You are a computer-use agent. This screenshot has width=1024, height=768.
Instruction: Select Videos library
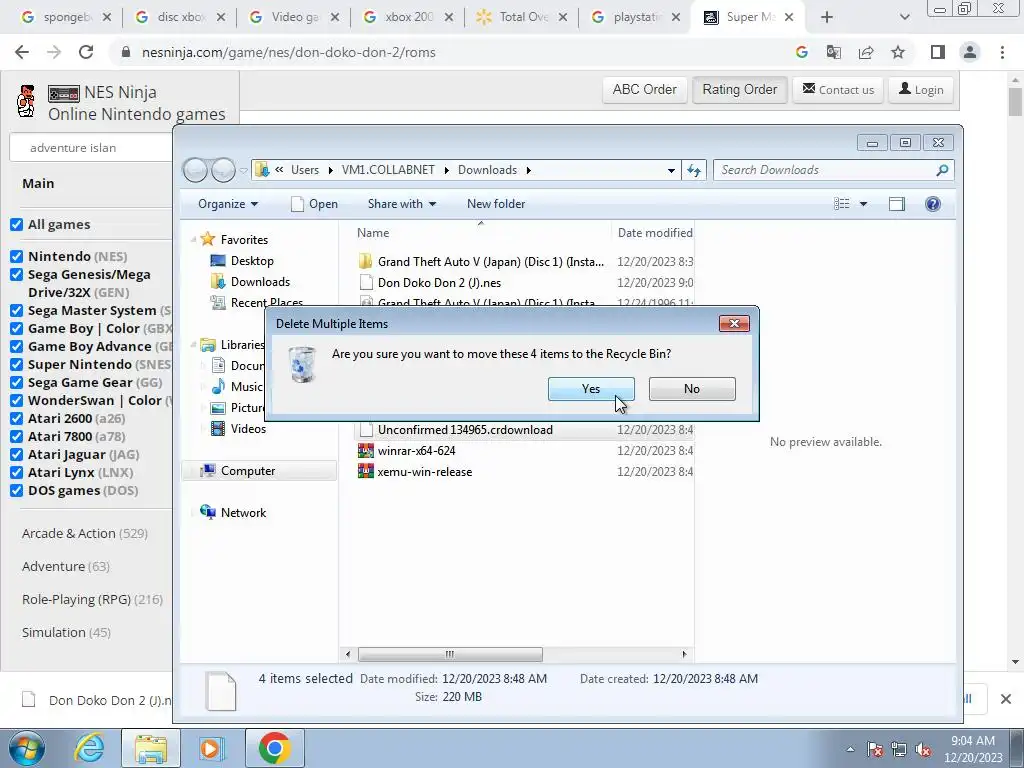pos(238,428)
